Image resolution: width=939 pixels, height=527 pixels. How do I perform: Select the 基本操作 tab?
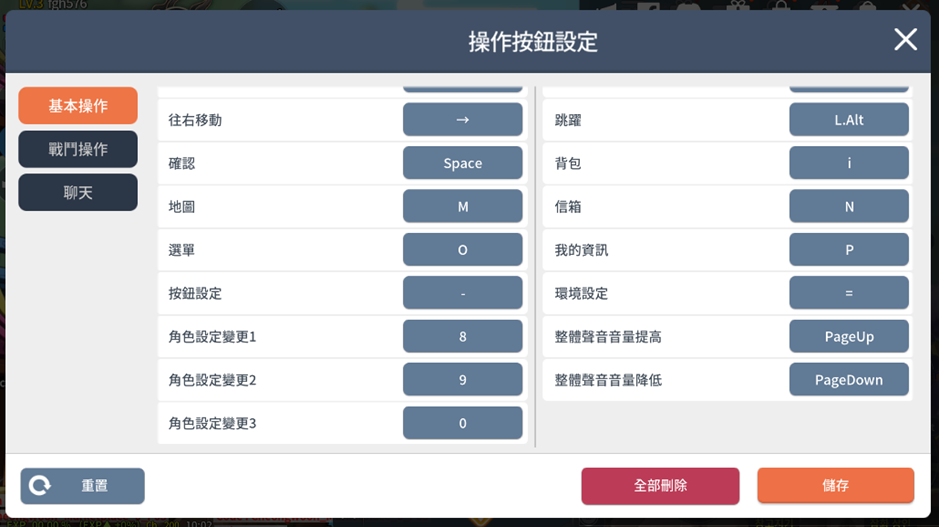pos(78,105)
